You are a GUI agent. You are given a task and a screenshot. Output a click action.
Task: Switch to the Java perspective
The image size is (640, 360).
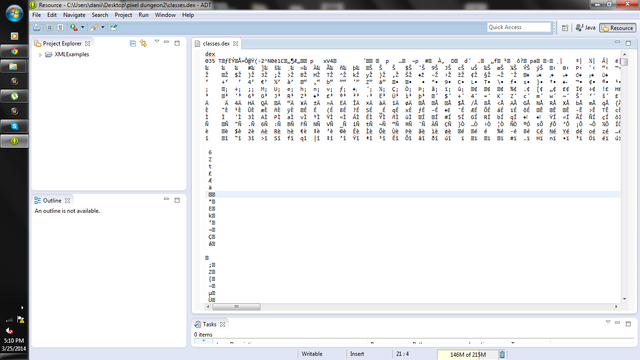[585, 28]
